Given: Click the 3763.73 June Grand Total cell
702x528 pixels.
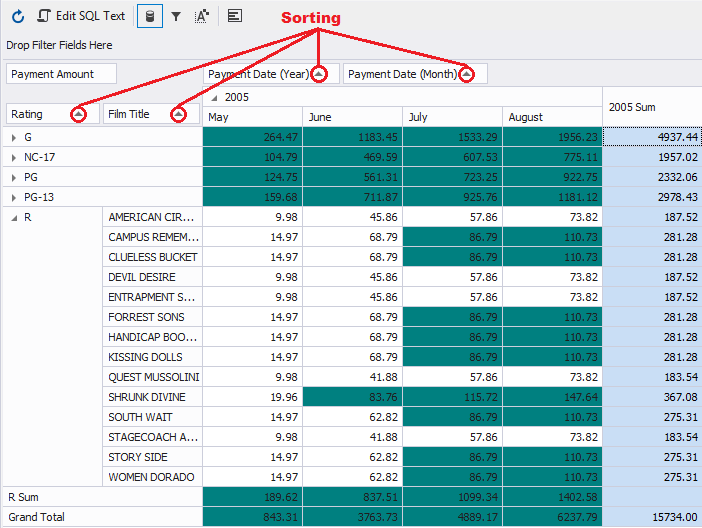Looking at the screenshot, I should click(x=353, y=517).
